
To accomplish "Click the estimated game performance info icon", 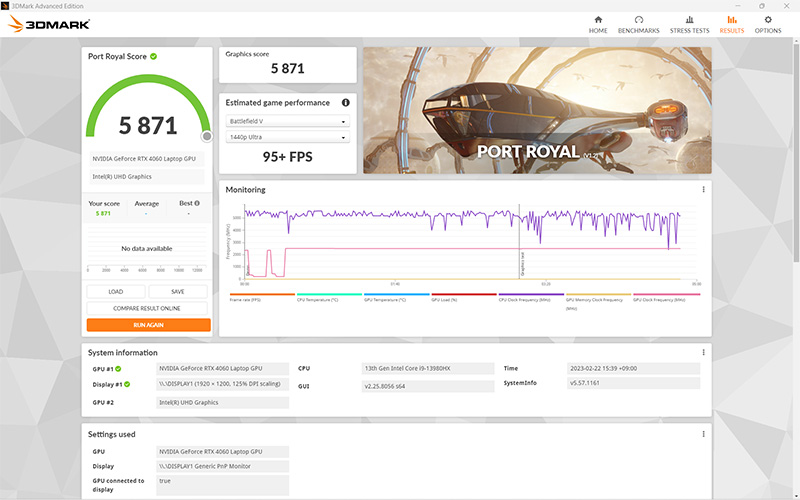I will coord(346,103).
